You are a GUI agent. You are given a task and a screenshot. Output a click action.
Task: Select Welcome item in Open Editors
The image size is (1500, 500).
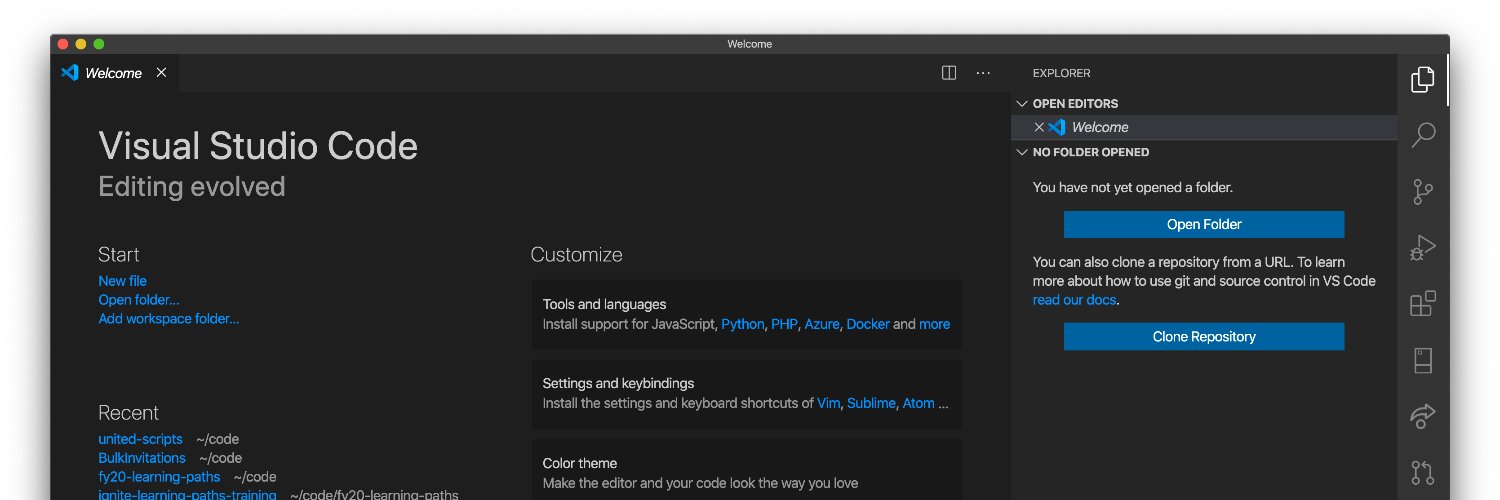click(x=1204, y=127)
